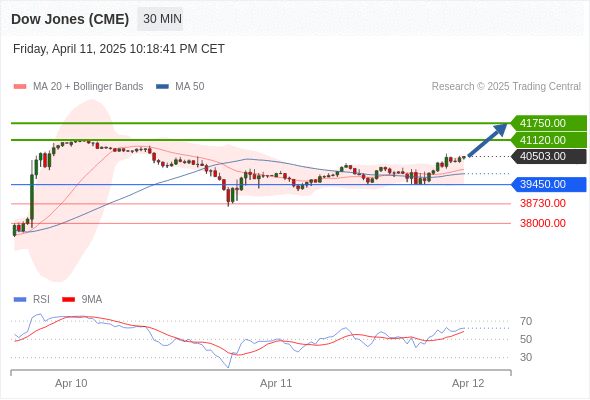Click the RSI 70 level label
590x400 pixels.
coord(526,321)
